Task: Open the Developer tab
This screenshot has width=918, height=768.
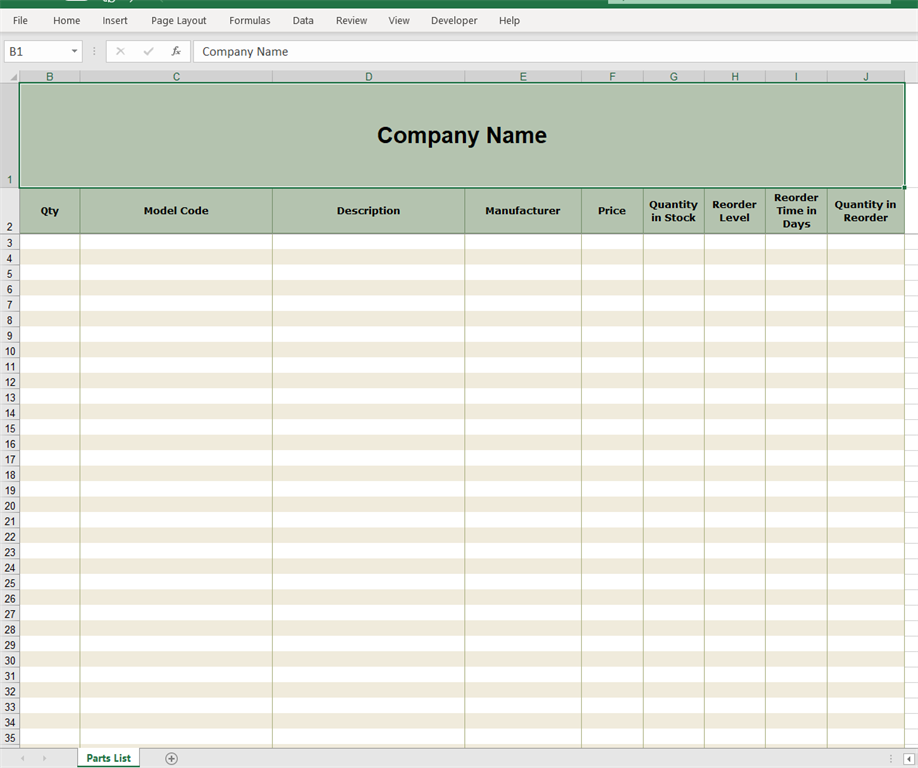Action: [x=454, y=20]
